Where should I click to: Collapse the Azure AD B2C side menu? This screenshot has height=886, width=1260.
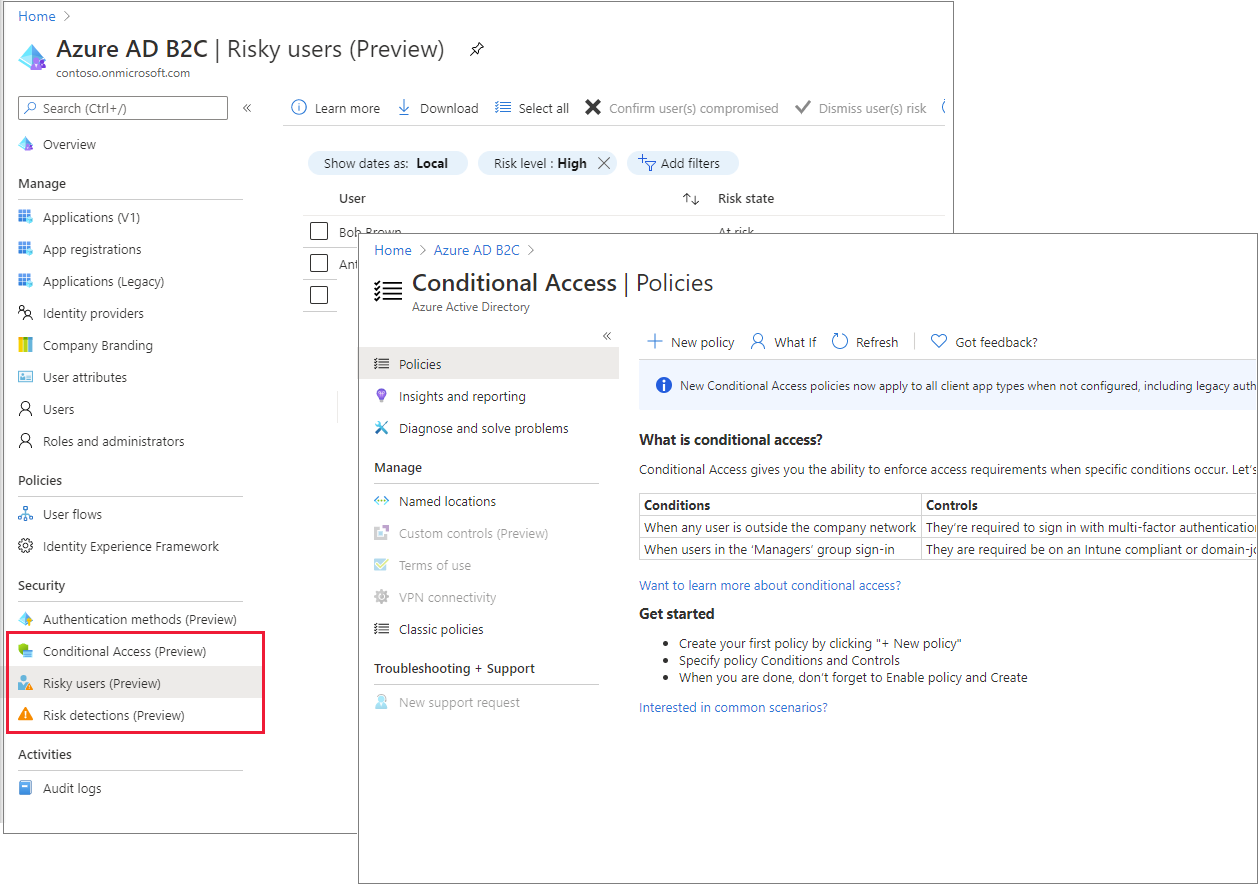pos(247,108)
